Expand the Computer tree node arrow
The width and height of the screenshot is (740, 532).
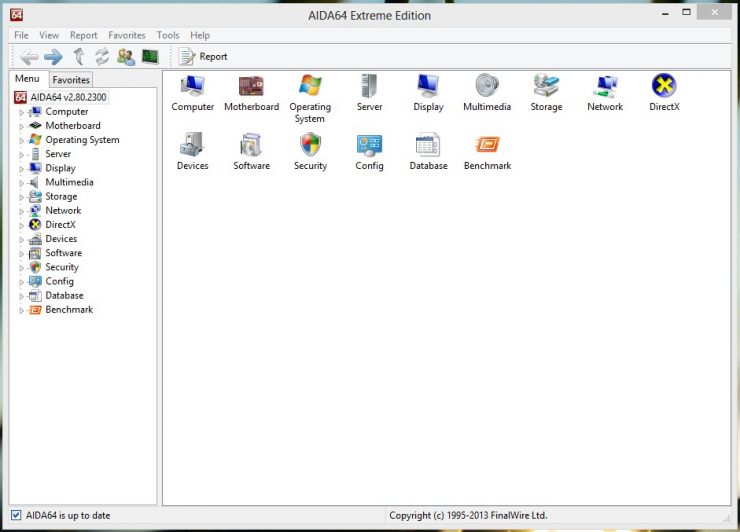(21, 112)
